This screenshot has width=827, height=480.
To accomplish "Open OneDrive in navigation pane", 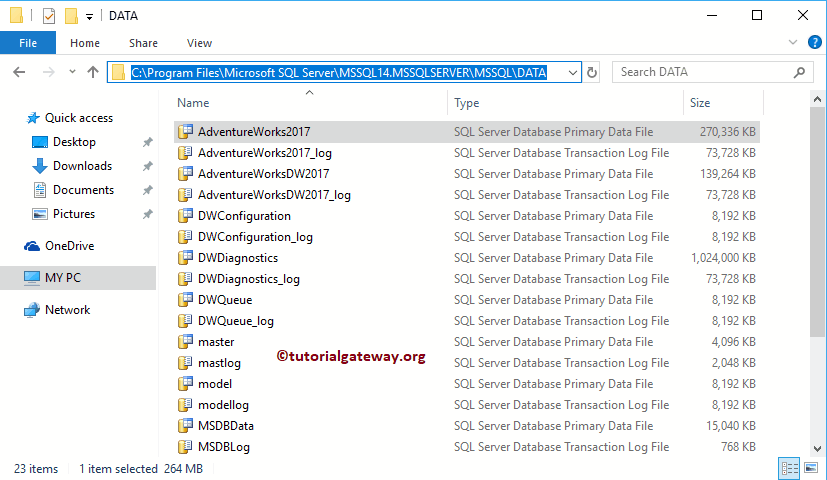I will click(69, 246).
